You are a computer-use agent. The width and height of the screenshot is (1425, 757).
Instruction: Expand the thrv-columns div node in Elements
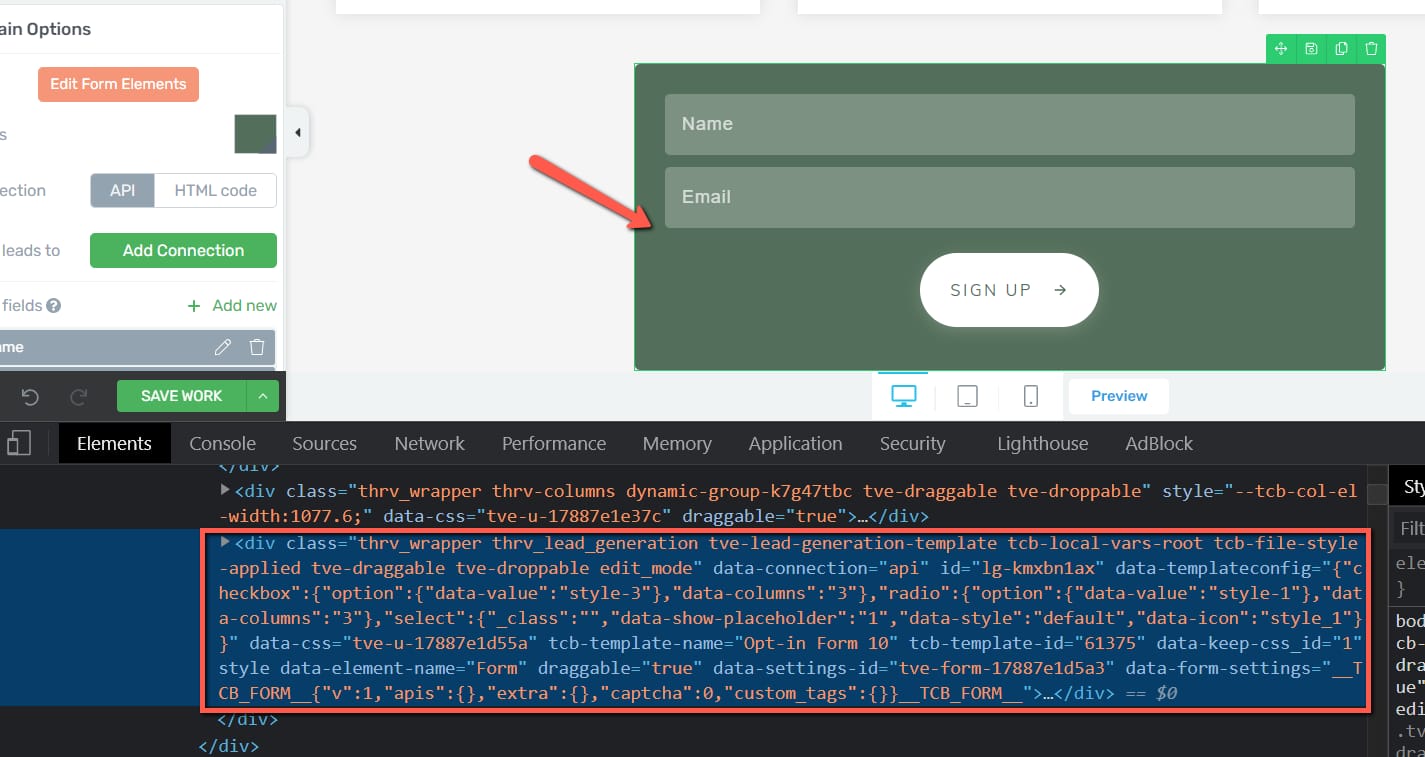(225, 490)
